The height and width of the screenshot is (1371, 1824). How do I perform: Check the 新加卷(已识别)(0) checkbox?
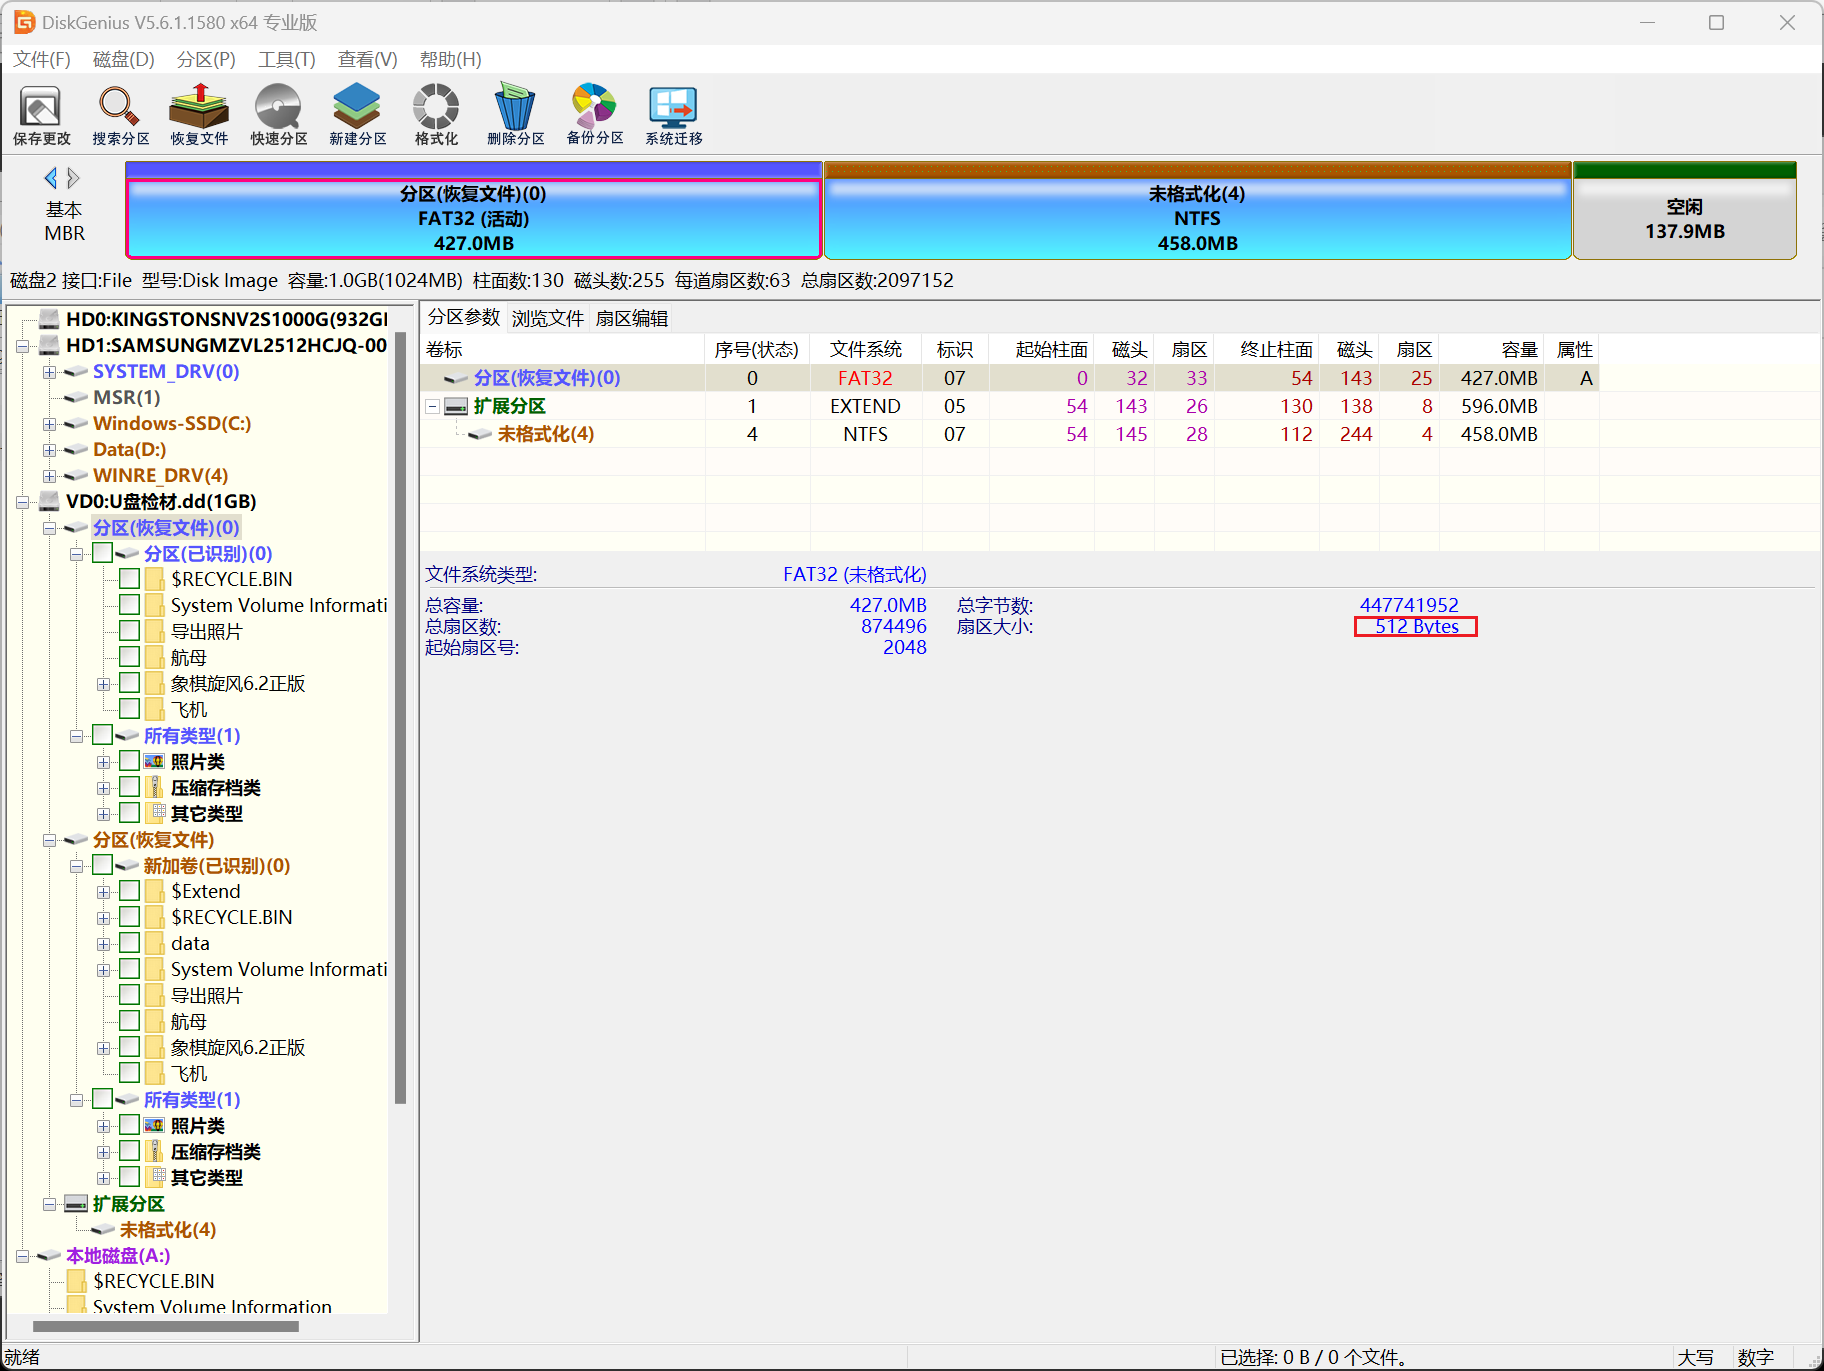pyautogui.click(x=102, y=865)
